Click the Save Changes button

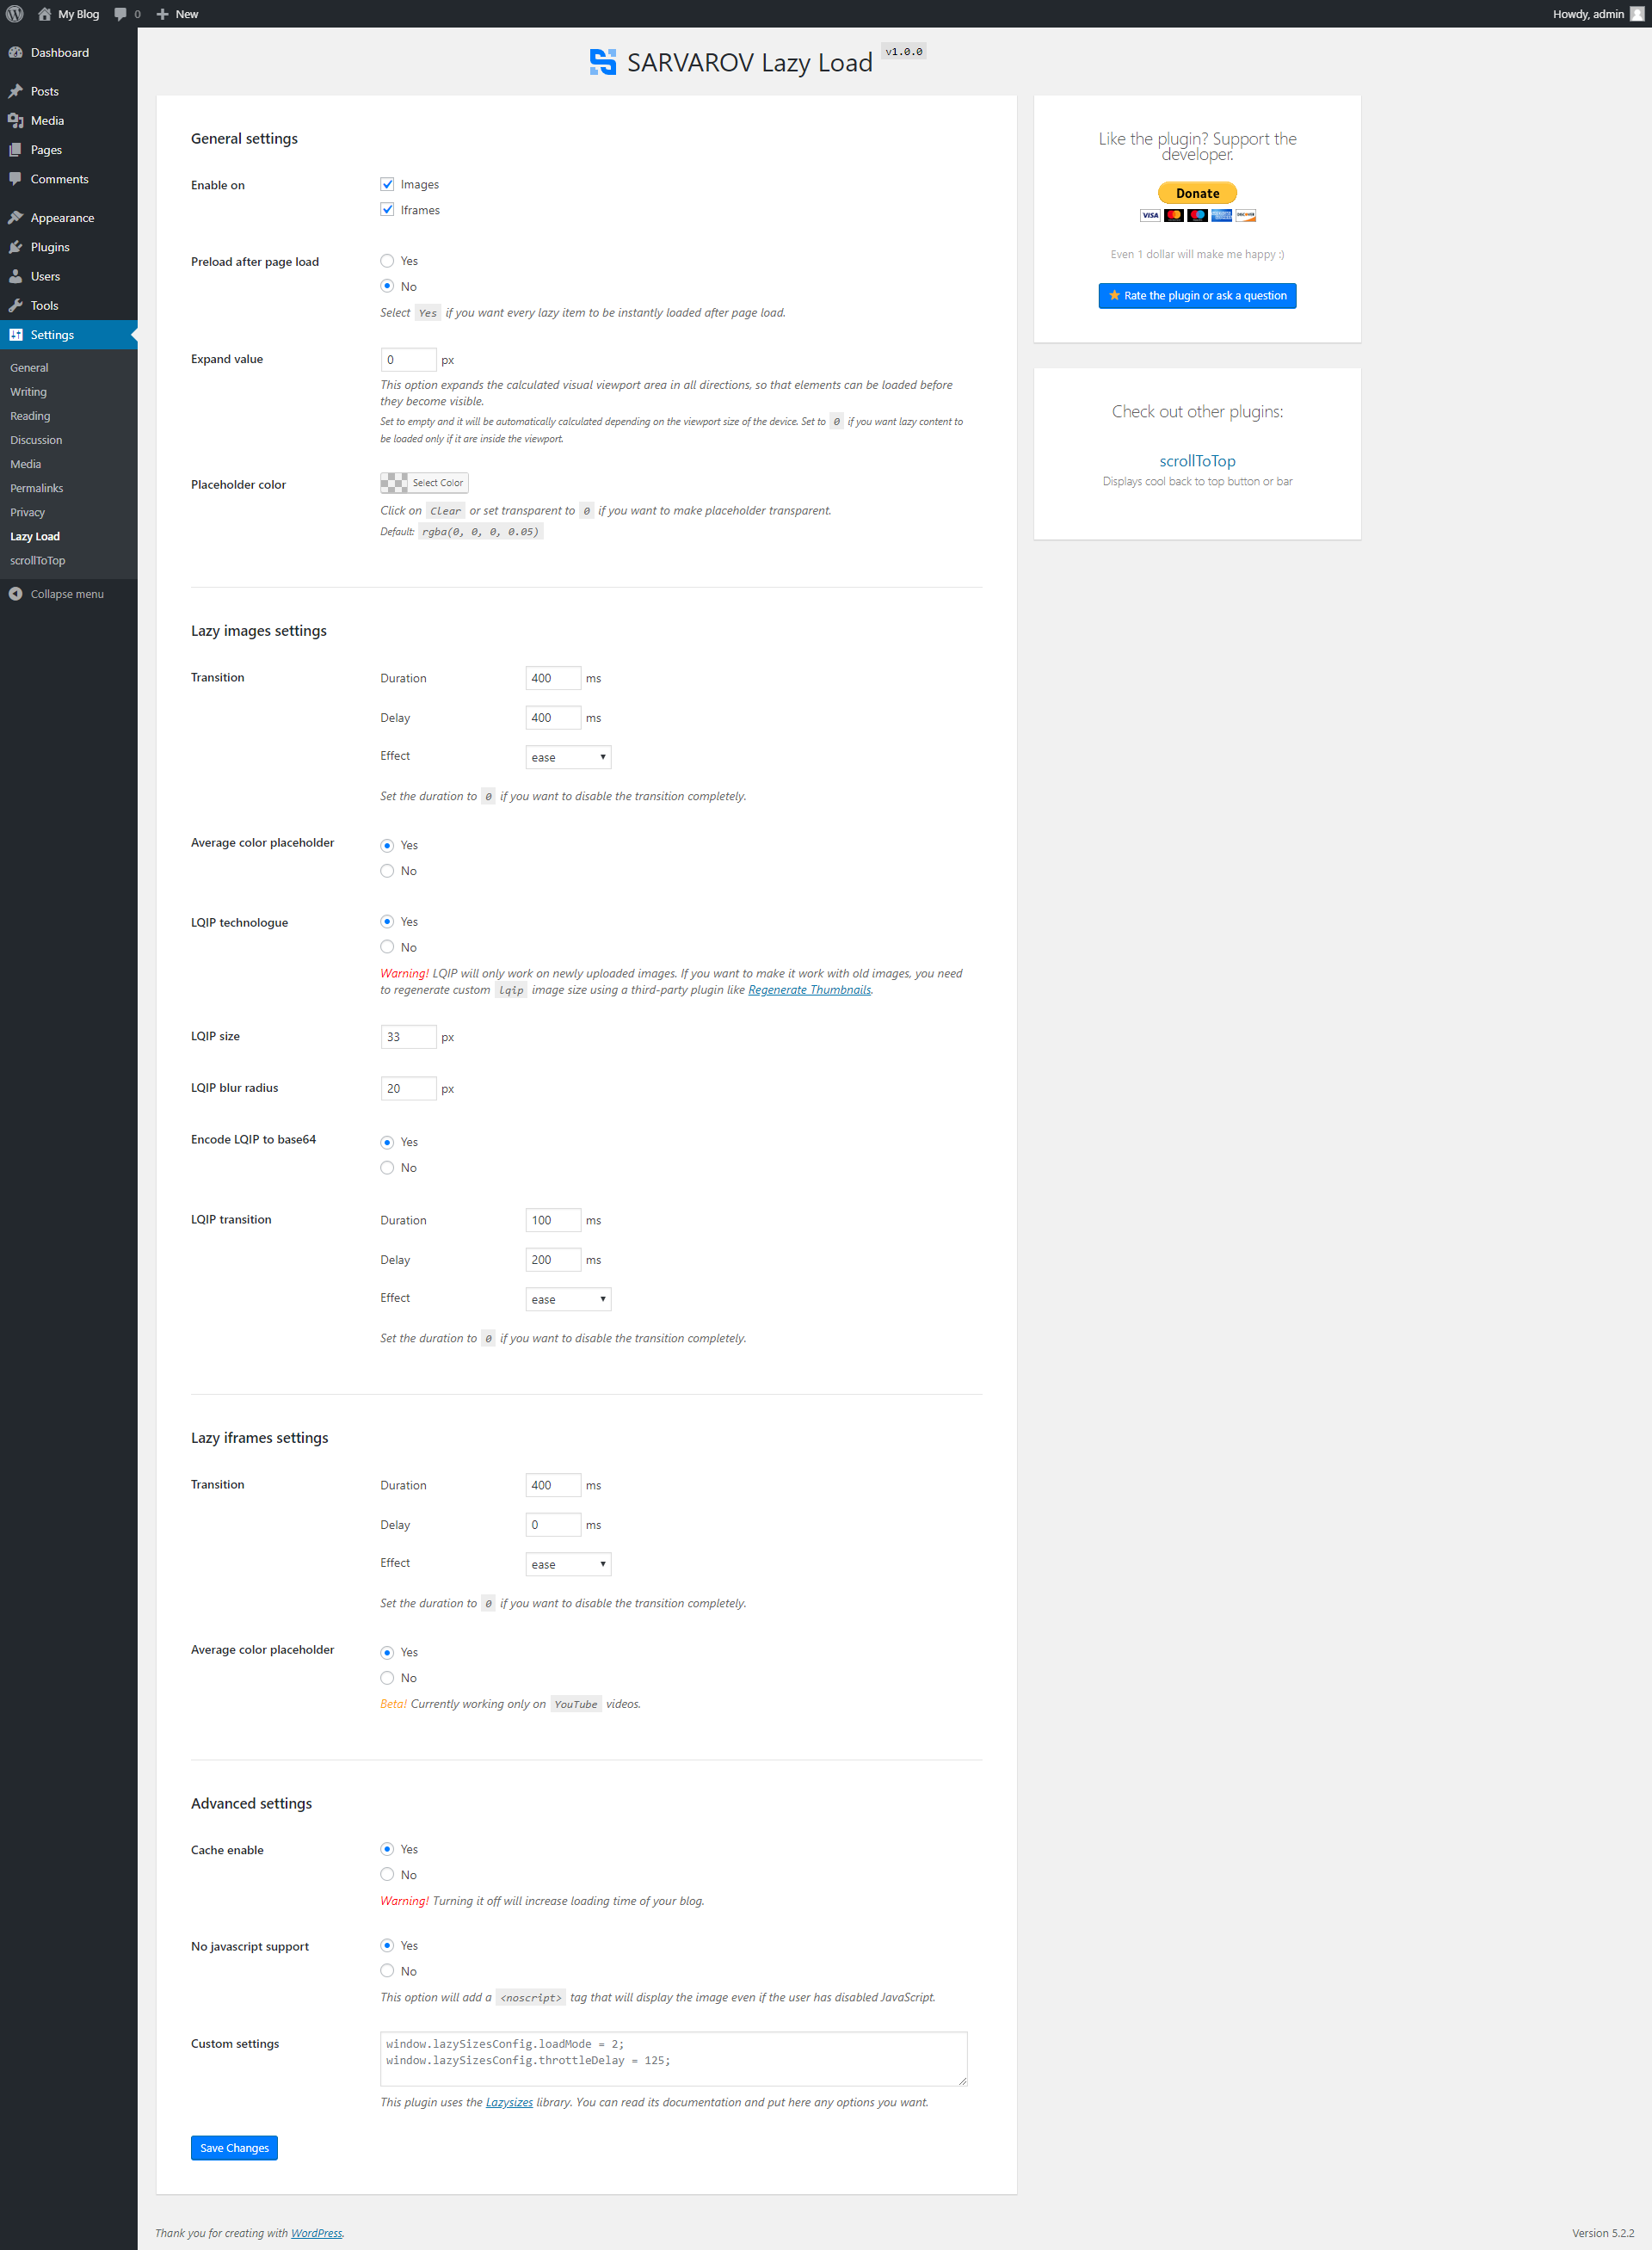click(234, 2148)
